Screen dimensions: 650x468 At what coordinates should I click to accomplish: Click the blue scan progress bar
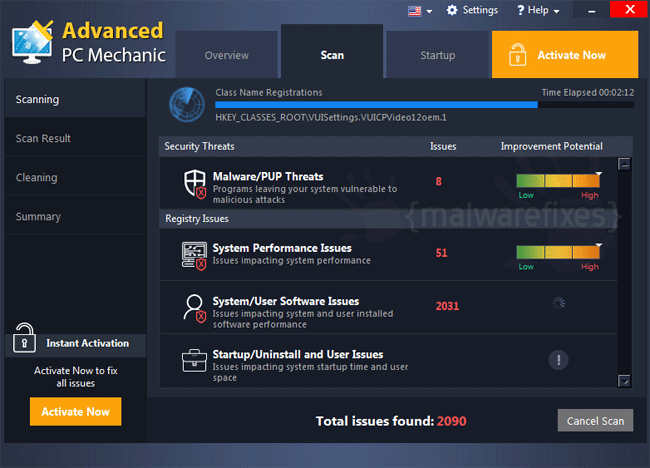(x=424, y=105)
